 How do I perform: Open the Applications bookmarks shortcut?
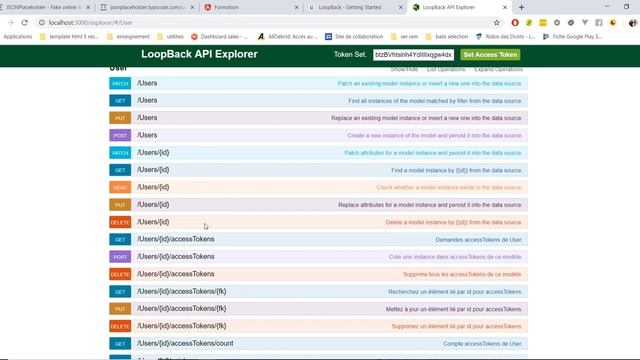pyautogui.click(x=18, y=37)
